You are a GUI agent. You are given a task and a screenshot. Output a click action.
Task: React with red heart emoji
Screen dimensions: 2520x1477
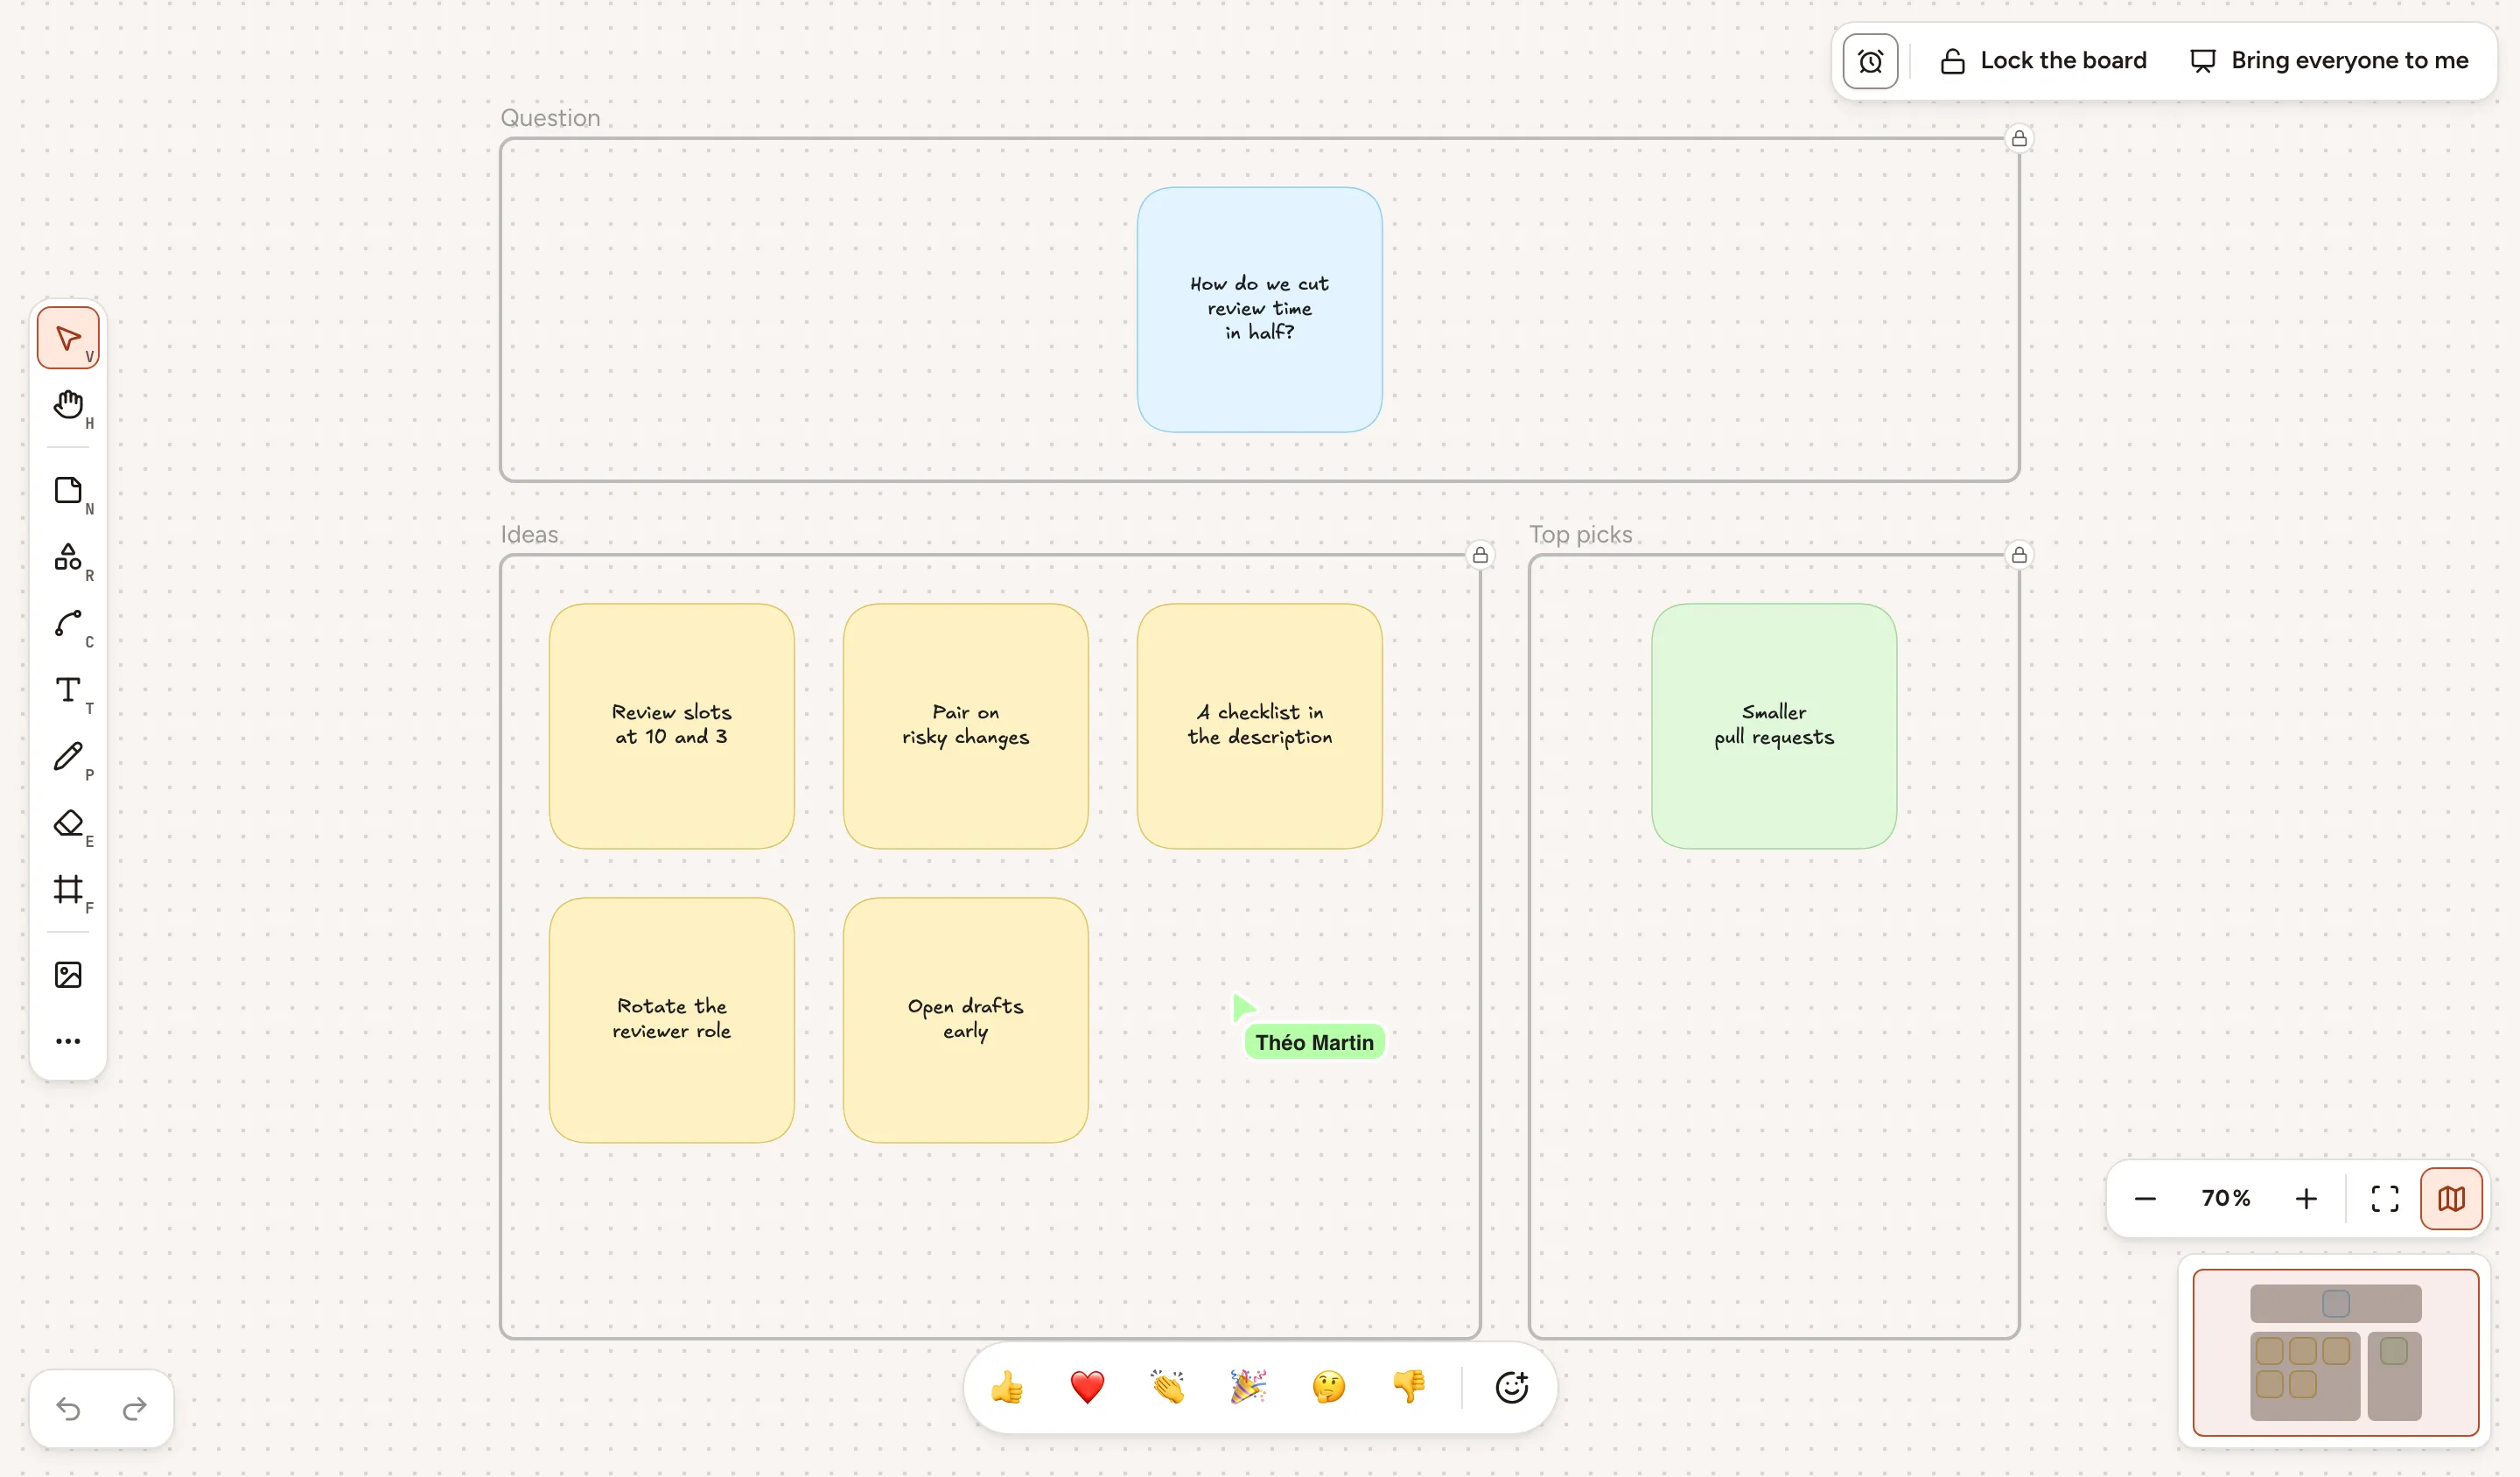(x=1087, y=1387)
